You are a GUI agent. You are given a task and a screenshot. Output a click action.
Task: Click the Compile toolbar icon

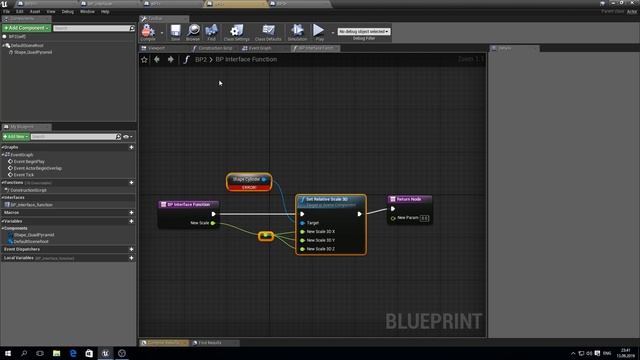click(148, 31)
